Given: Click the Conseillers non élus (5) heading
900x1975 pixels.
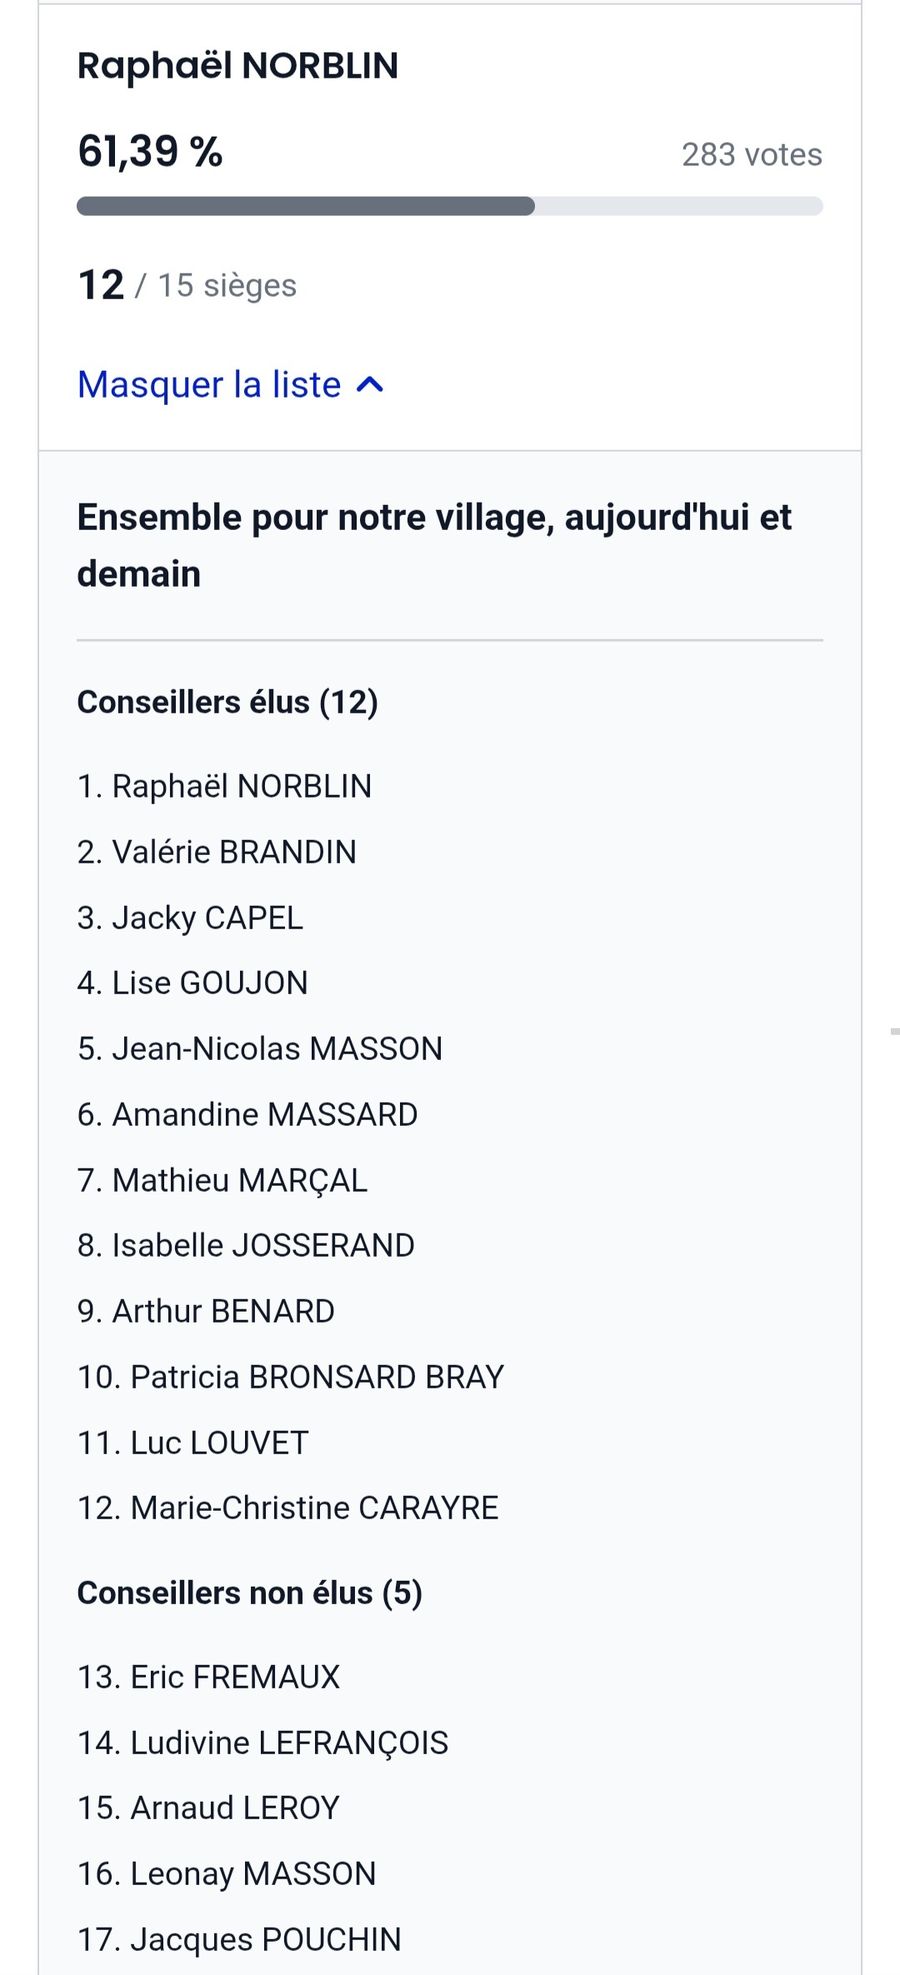Looking at the screenshot, I should pyautogui.click(x=250, y=1593).
